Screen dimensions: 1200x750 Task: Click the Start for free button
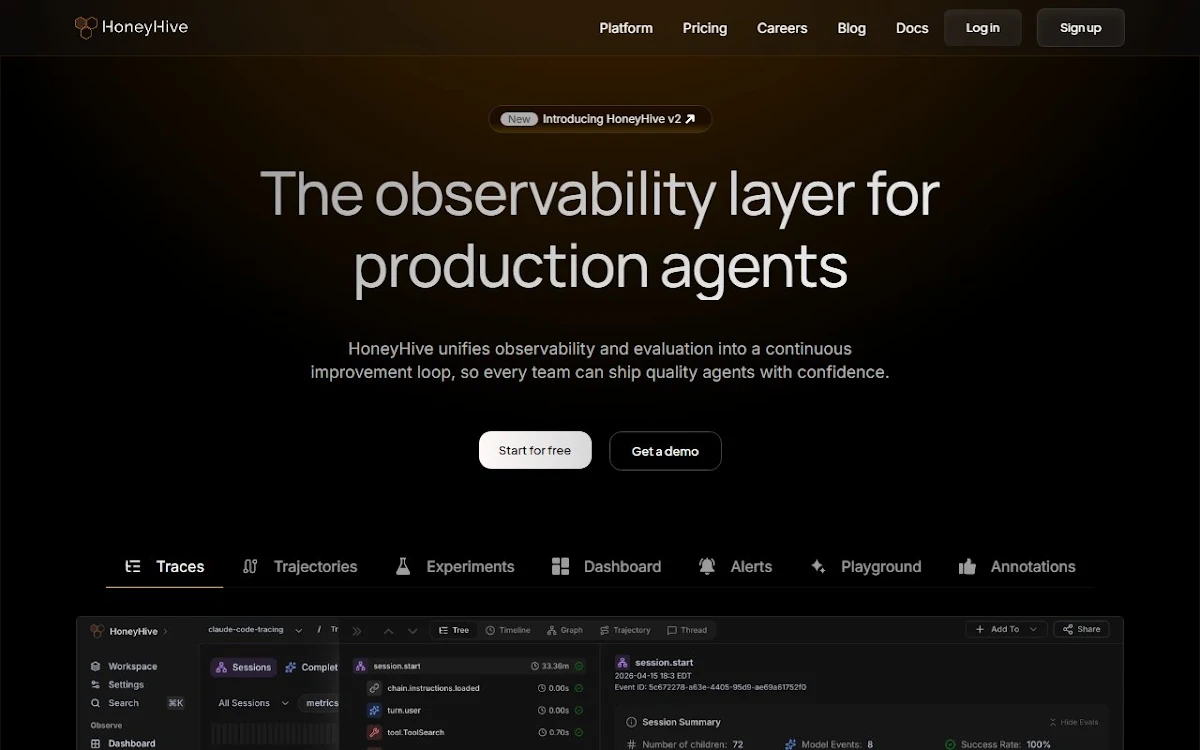click(x=535, y=451)
